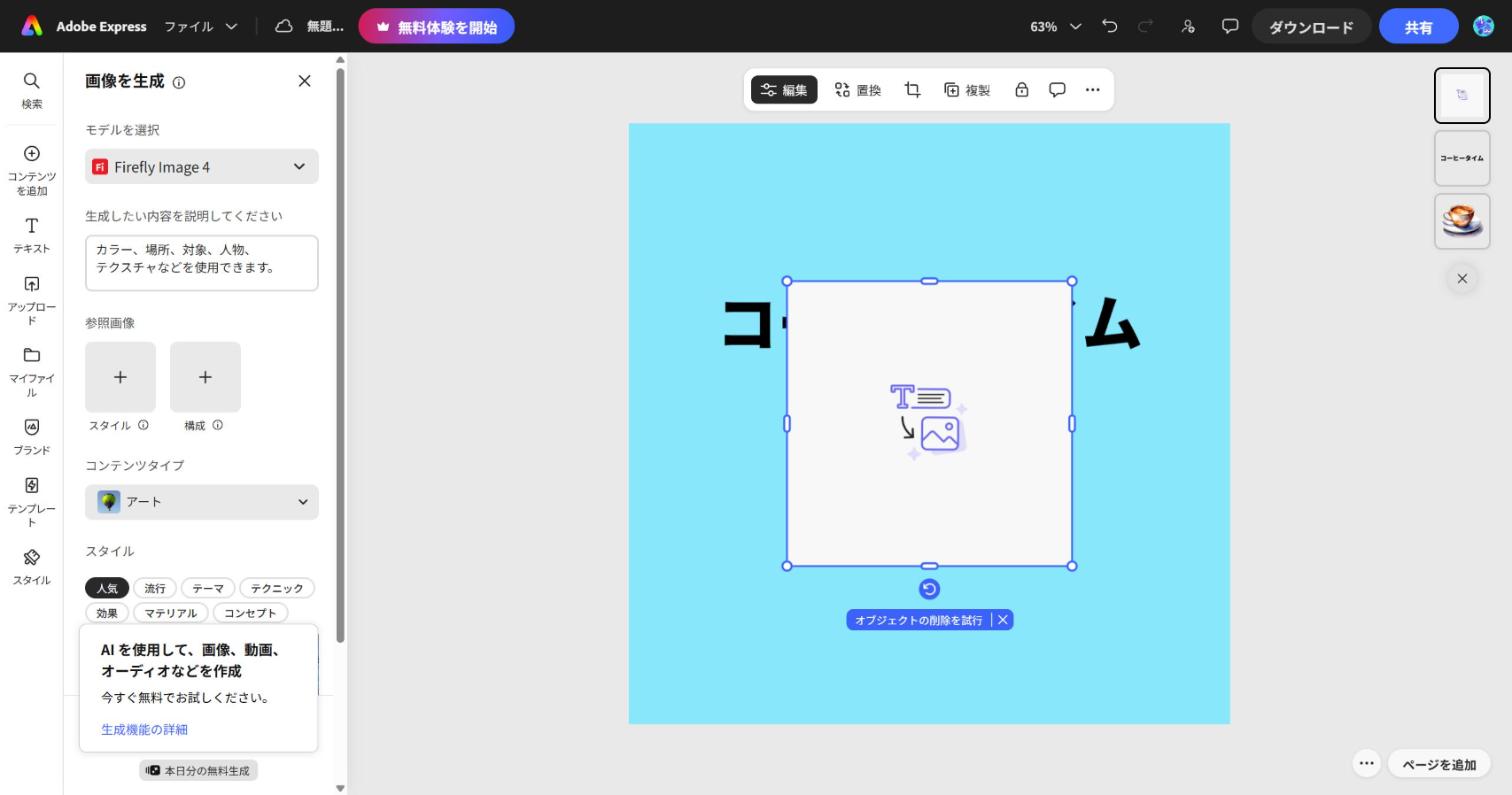Click the generate image placeholder on canvas
This screenshot has height=795, width=1512.
[929, 424]
